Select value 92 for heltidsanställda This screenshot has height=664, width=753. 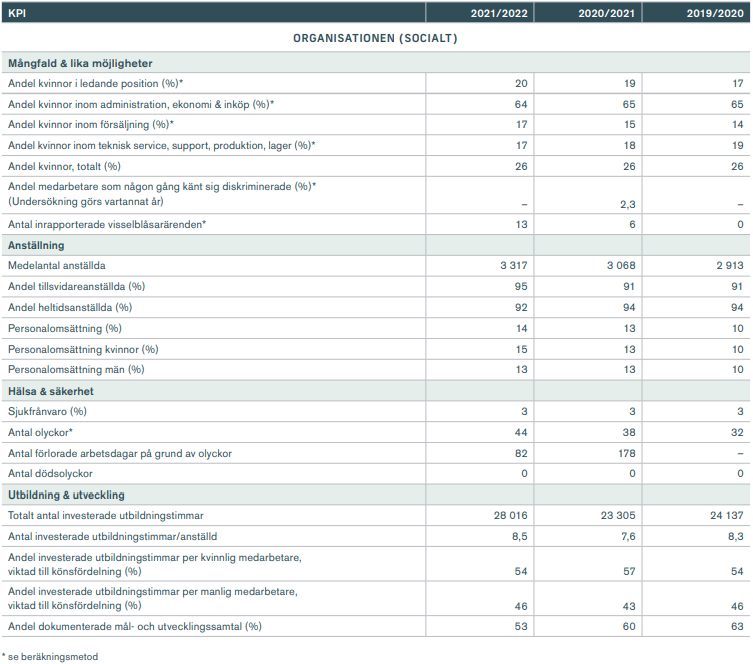coord(521,308)
